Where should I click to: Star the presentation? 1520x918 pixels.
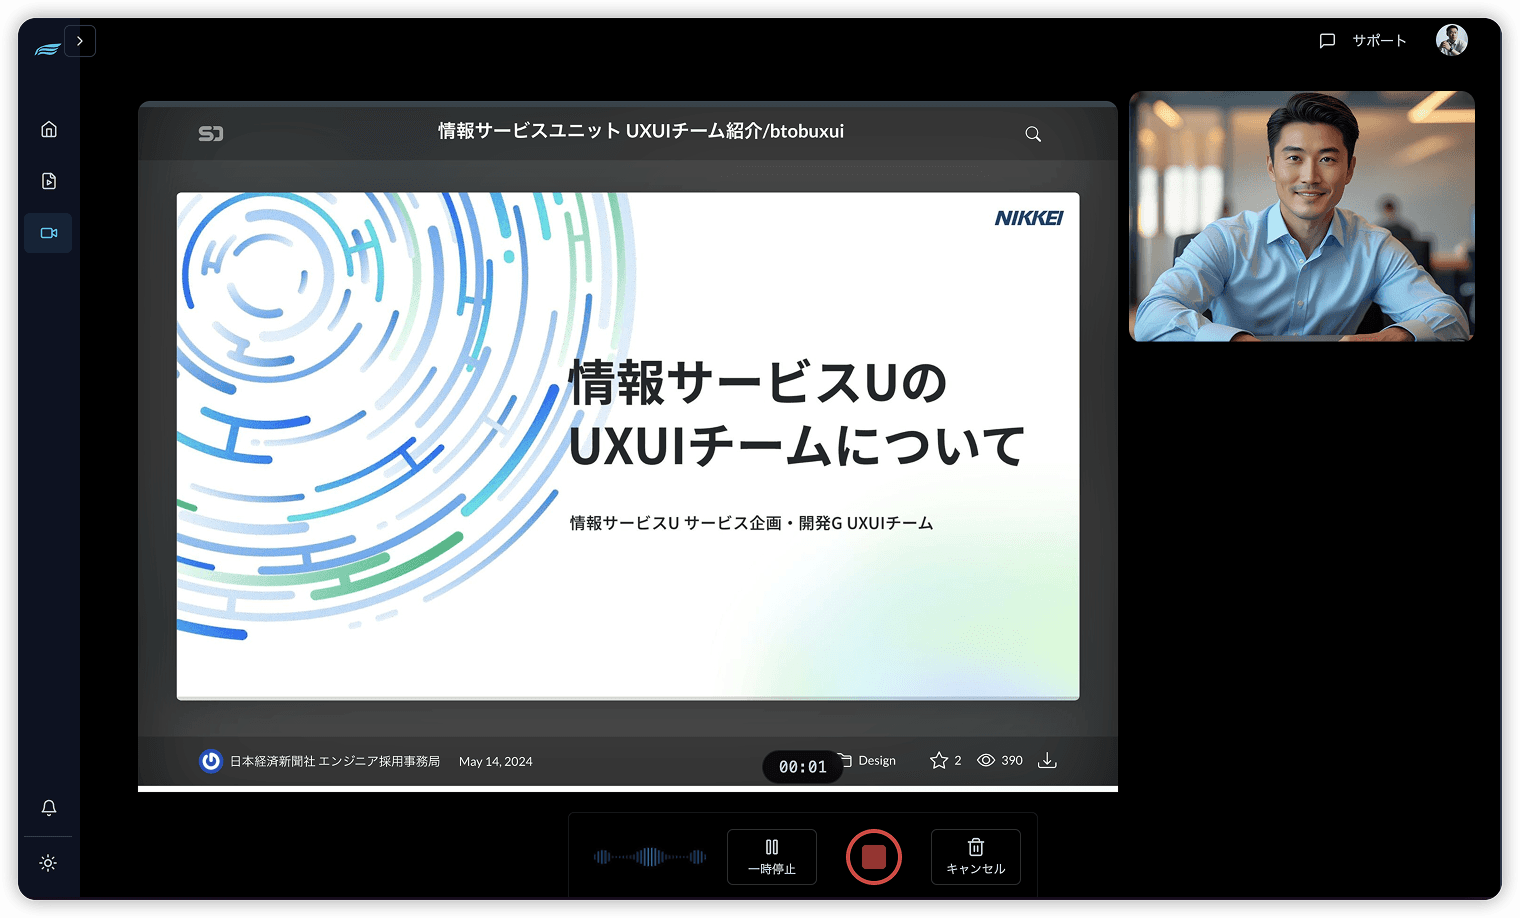coord(938,760)
